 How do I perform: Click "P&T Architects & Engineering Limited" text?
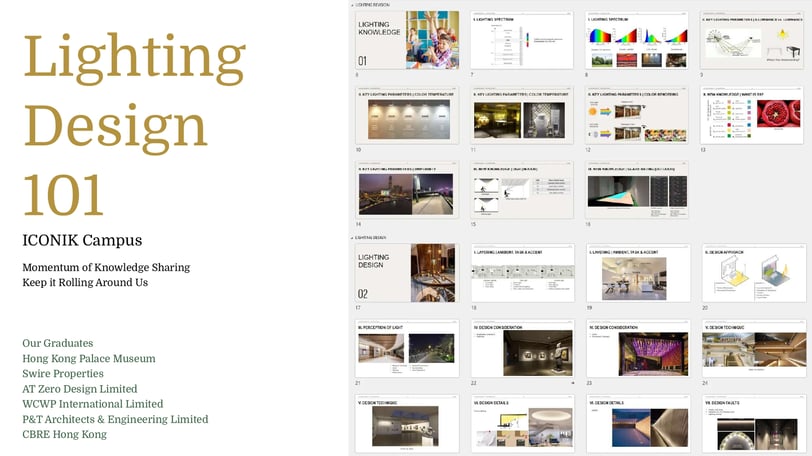tap(115, 419)
